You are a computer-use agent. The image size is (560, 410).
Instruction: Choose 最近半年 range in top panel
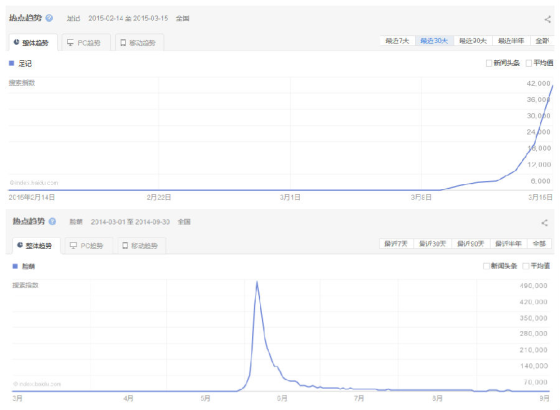tap(511, 41)
